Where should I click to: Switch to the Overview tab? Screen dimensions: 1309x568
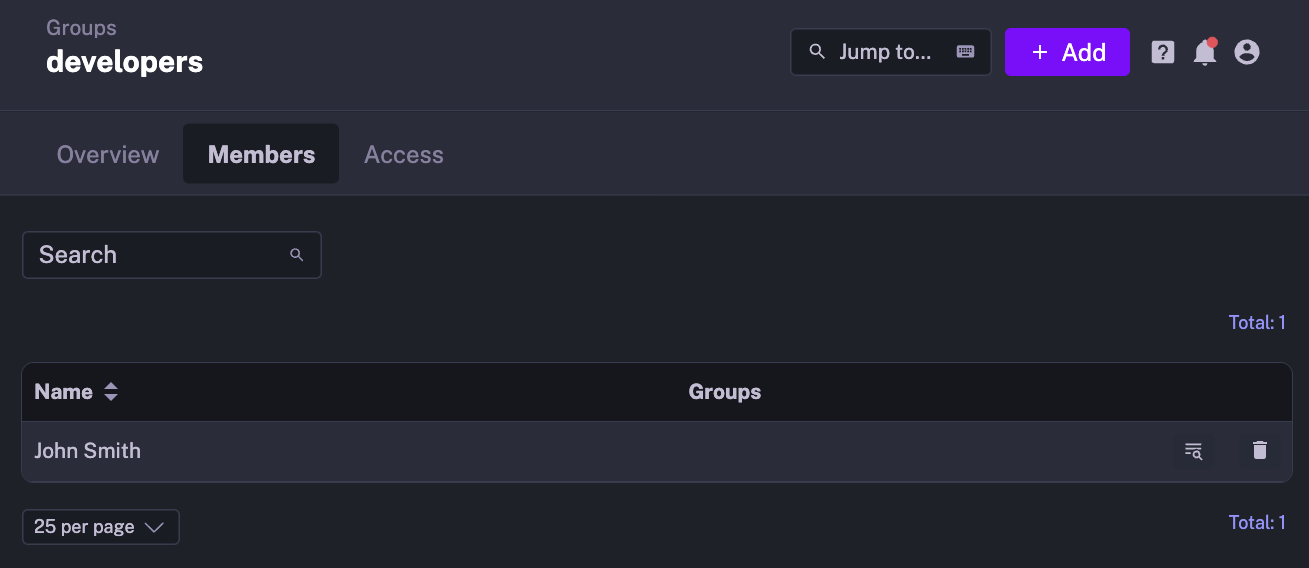[108, 155]
